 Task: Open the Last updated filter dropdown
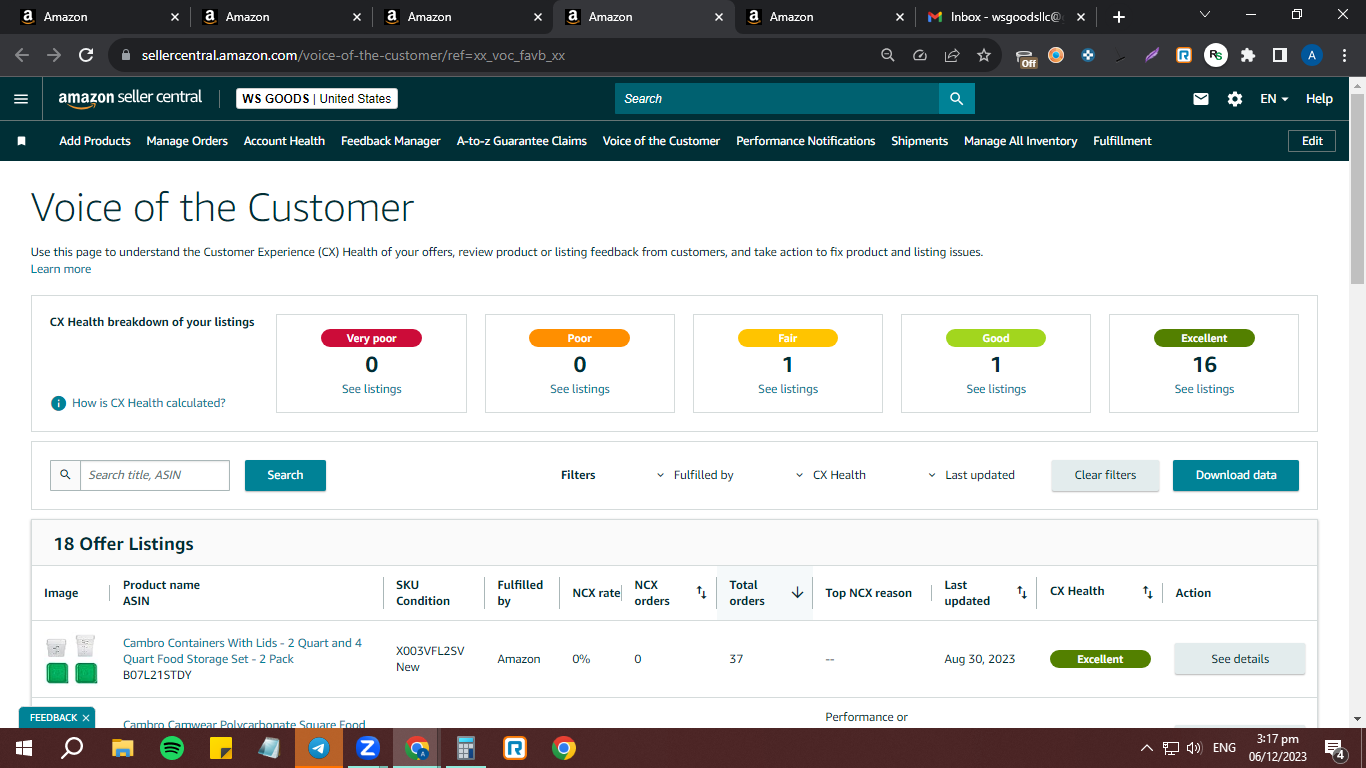(971, 475)
